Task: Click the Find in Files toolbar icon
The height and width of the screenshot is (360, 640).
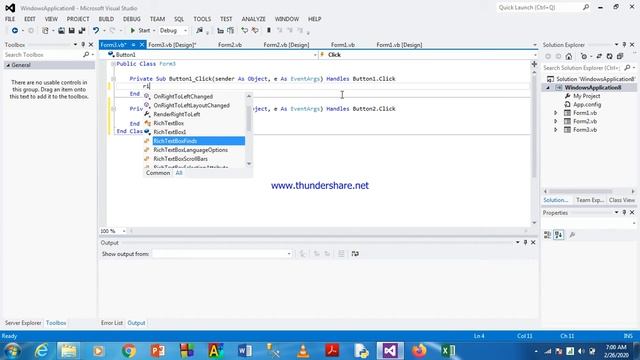Action: (199, 31)
